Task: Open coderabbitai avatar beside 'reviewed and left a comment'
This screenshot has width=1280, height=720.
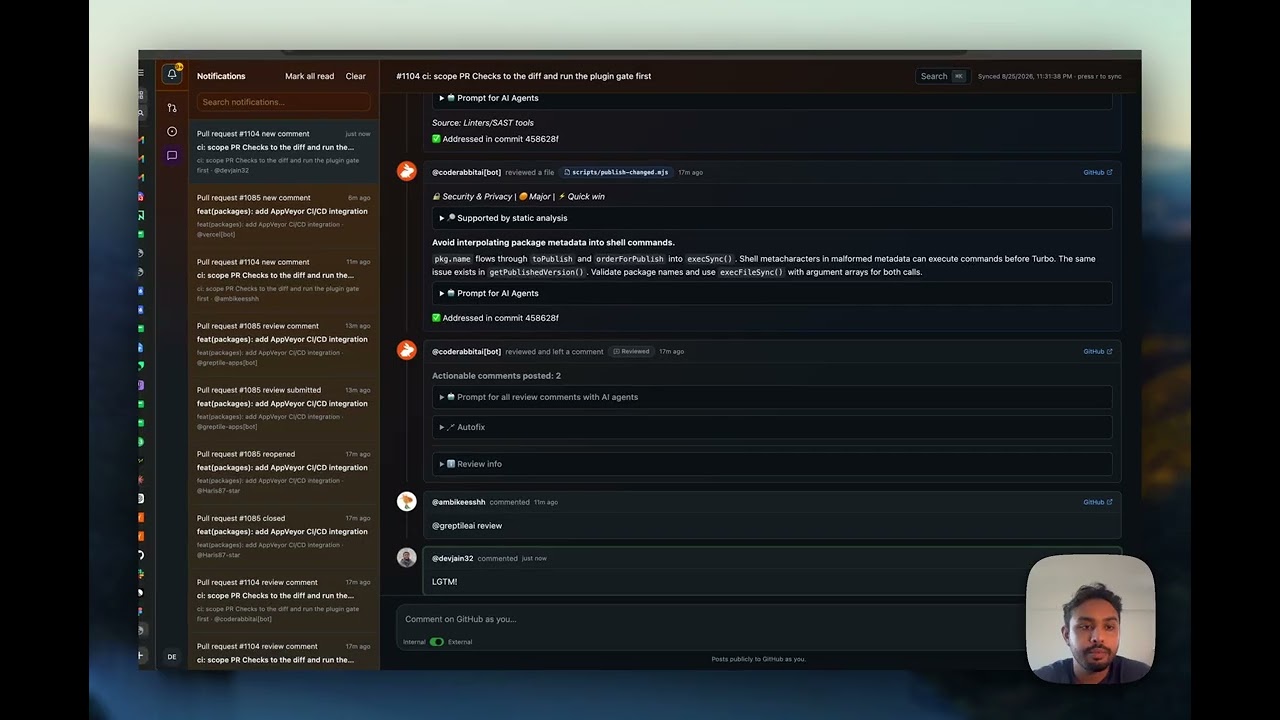Action: click(x=406, y=350)
